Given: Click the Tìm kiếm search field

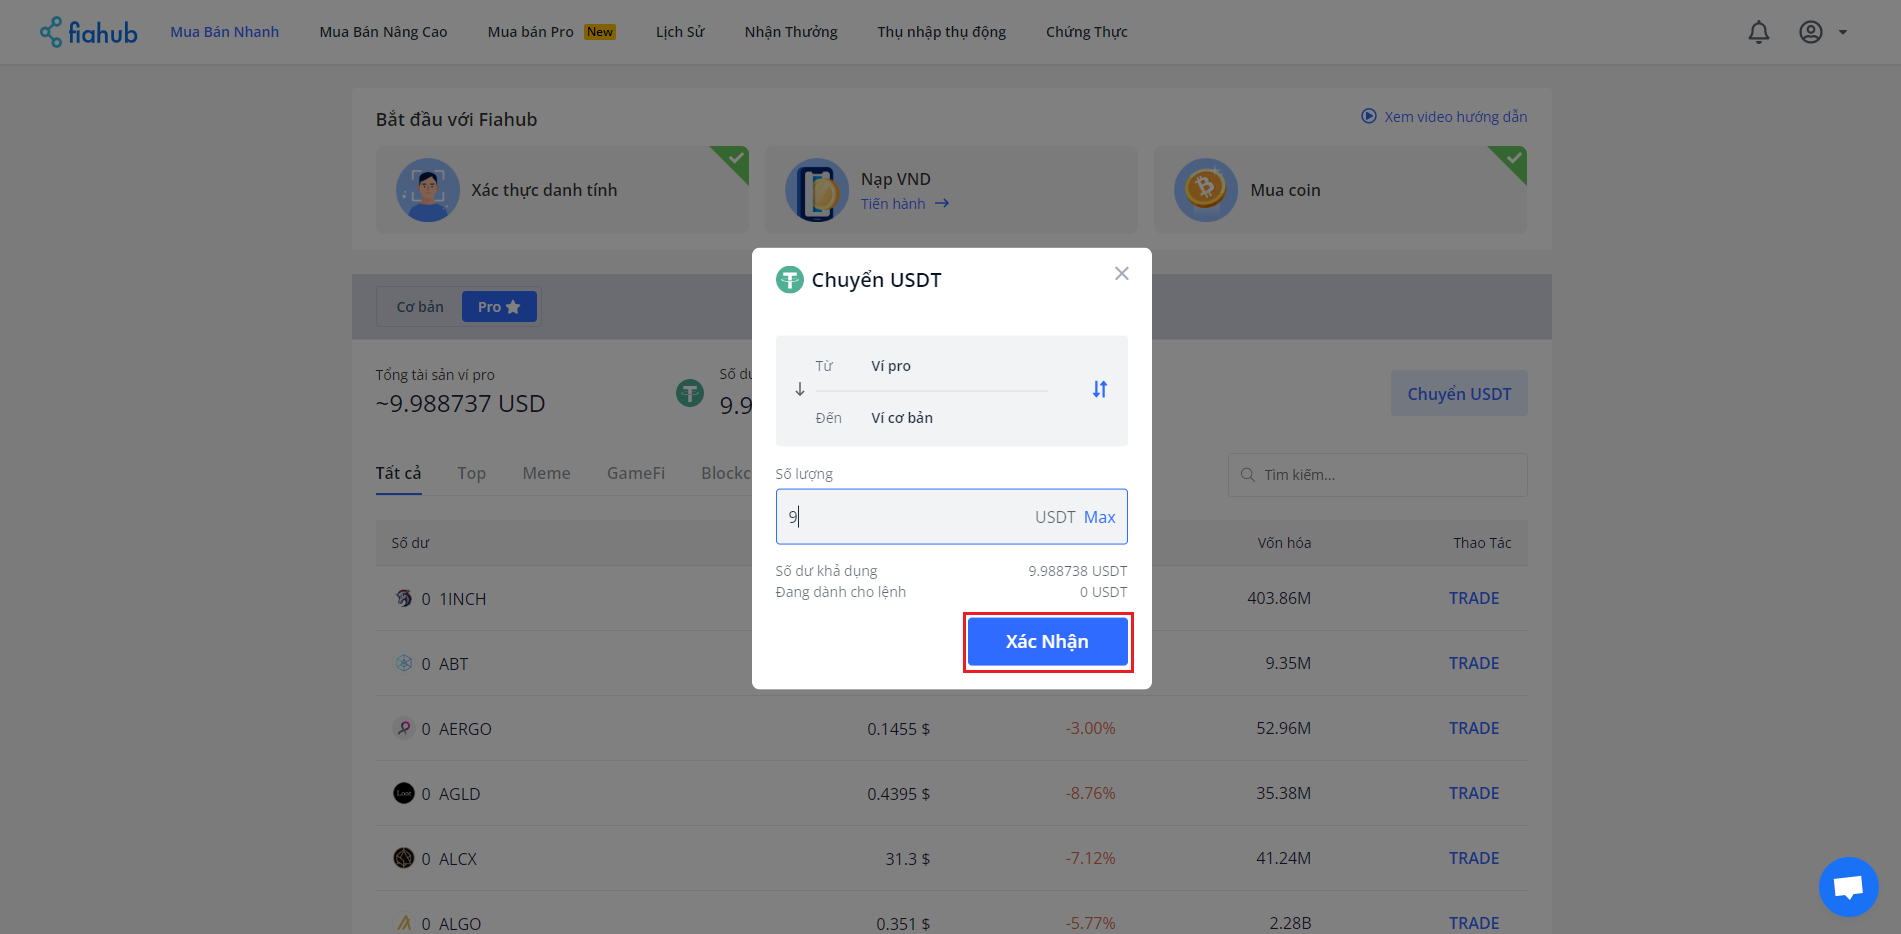Looking at the screenshot, I should coord(1377,475).
